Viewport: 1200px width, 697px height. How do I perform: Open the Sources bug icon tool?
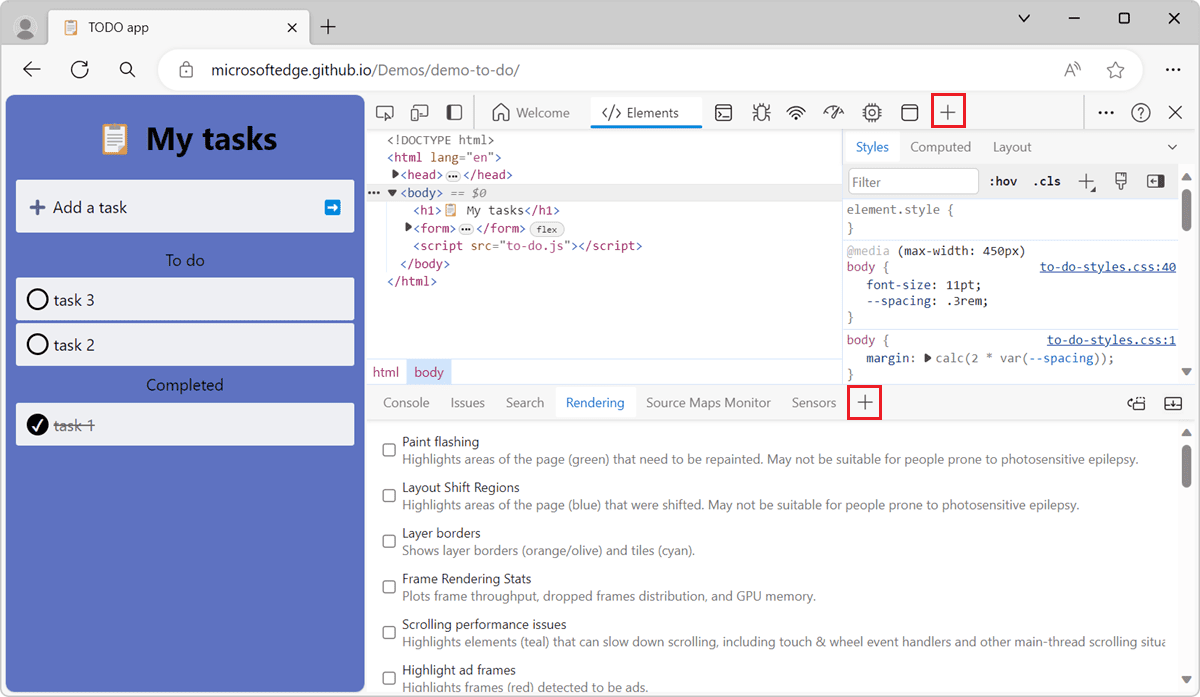click(761, 113)
